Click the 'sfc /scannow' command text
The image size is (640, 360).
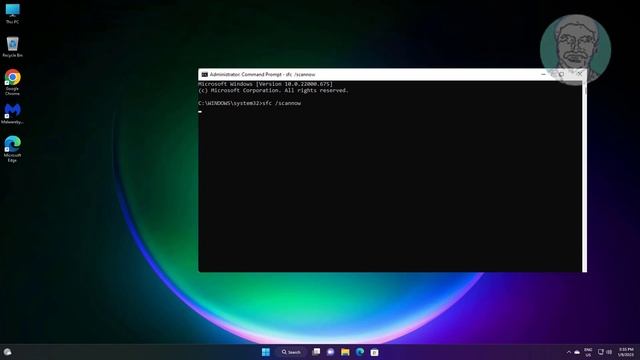[282, 103]
